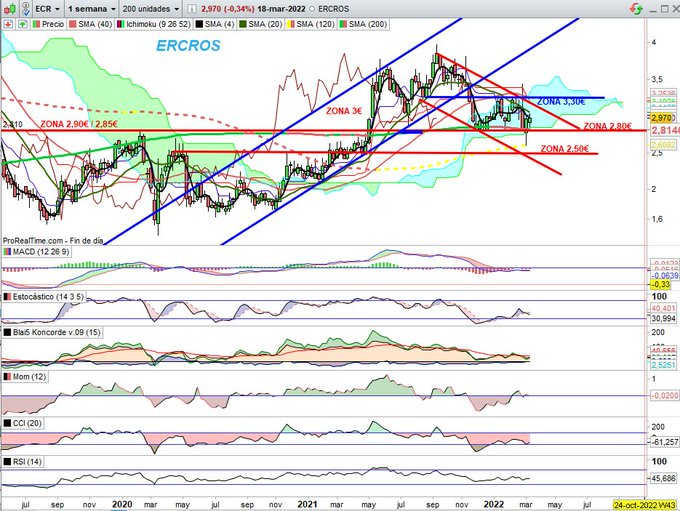
Task: Click the candlestick chart style icon
Action: point(10,9)
